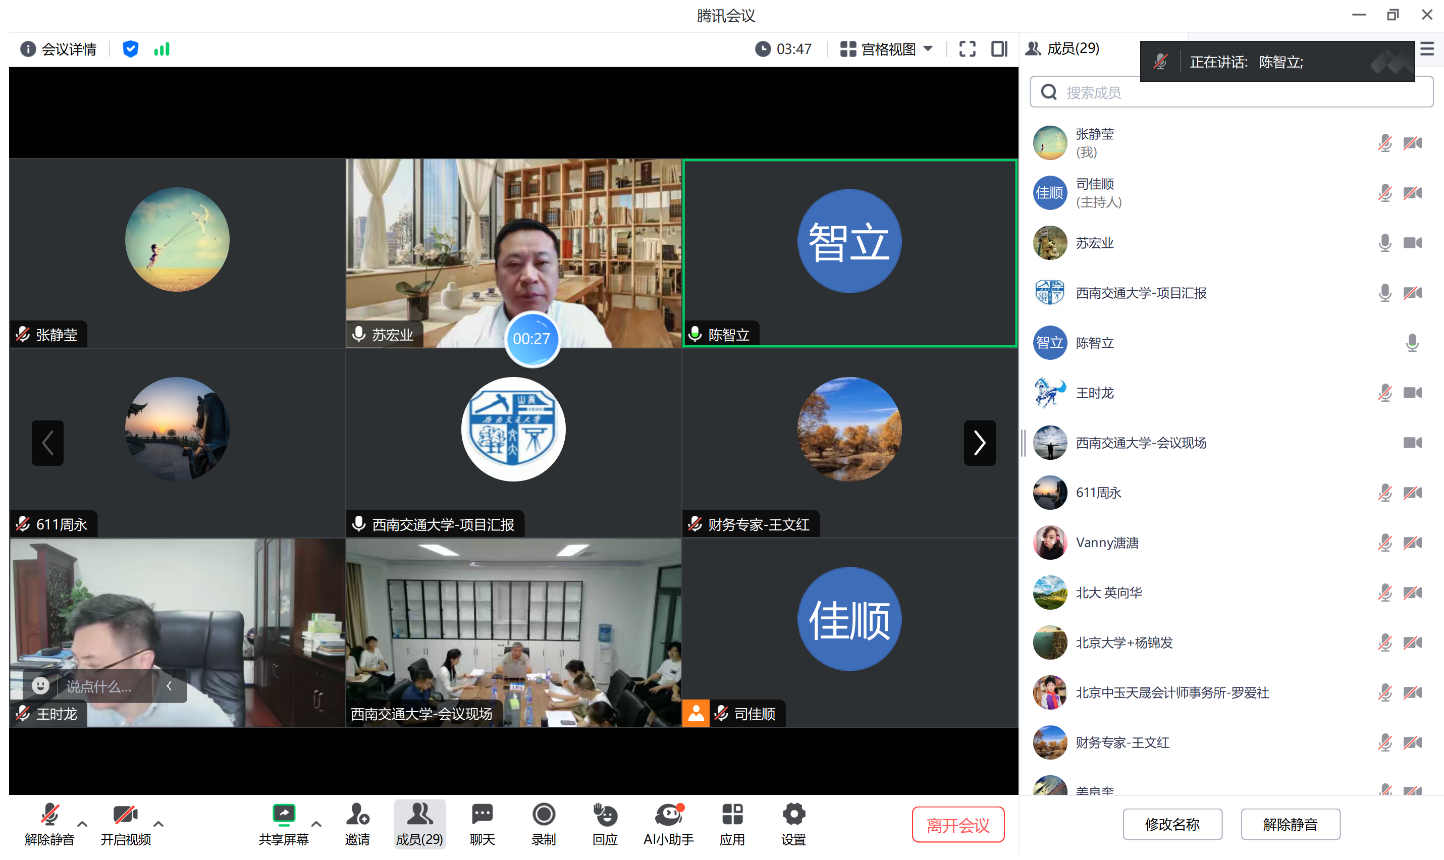This screenshot has height=860, width=1444.
Task: Toggle the member side panel icon
Action: click(x=999, y=49)
